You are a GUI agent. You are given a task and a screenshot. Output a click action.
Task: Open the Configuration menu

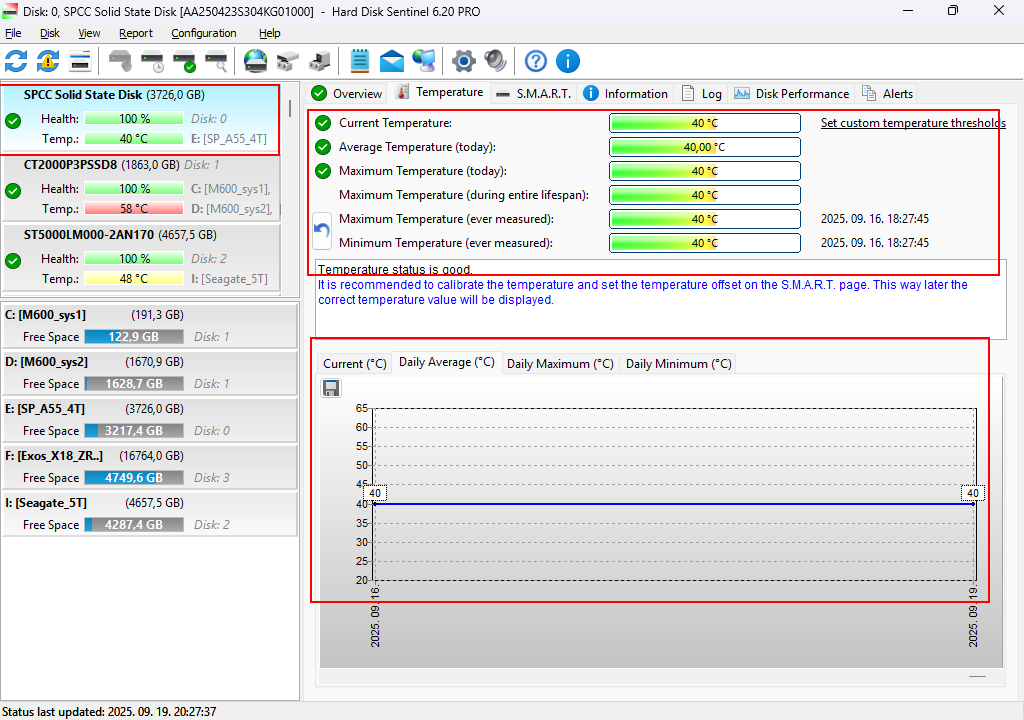coord(203,33)
